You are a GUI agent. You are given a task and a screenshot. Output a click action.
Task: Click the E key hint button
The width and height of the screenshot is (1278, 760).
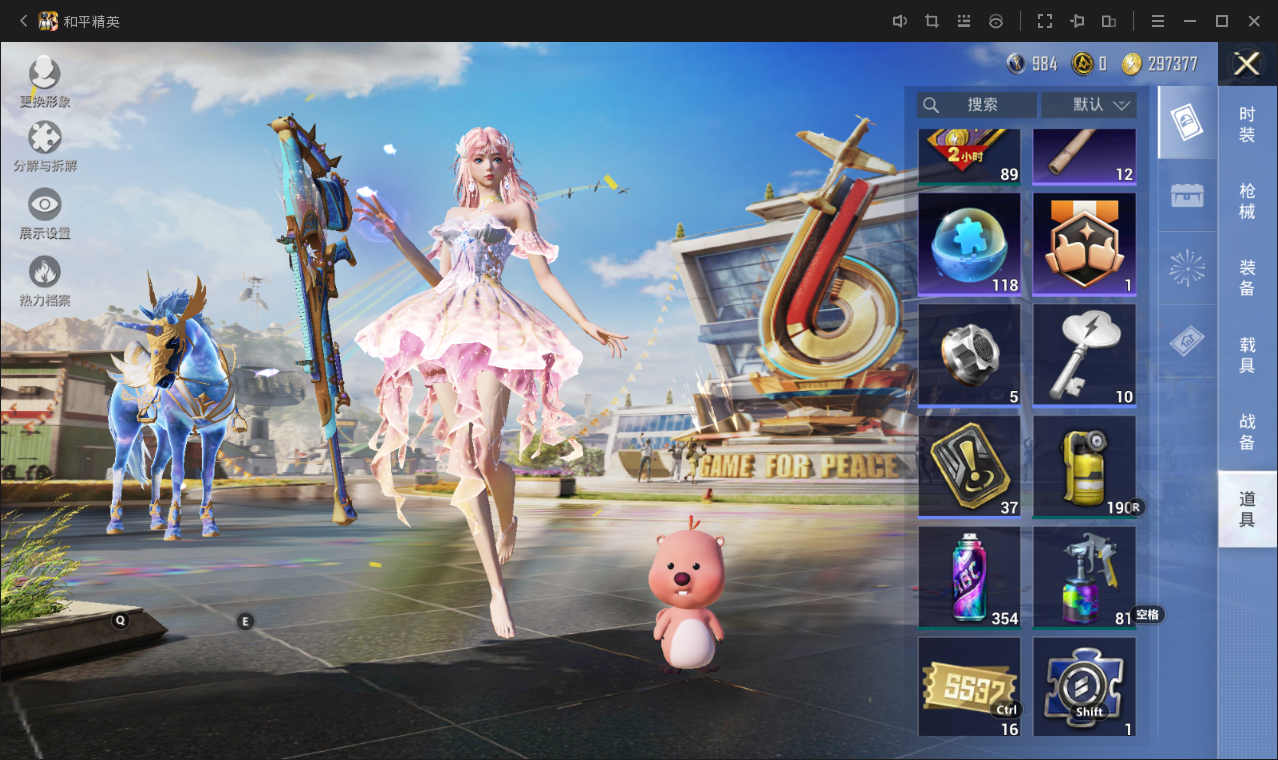(x=245, y=621)
